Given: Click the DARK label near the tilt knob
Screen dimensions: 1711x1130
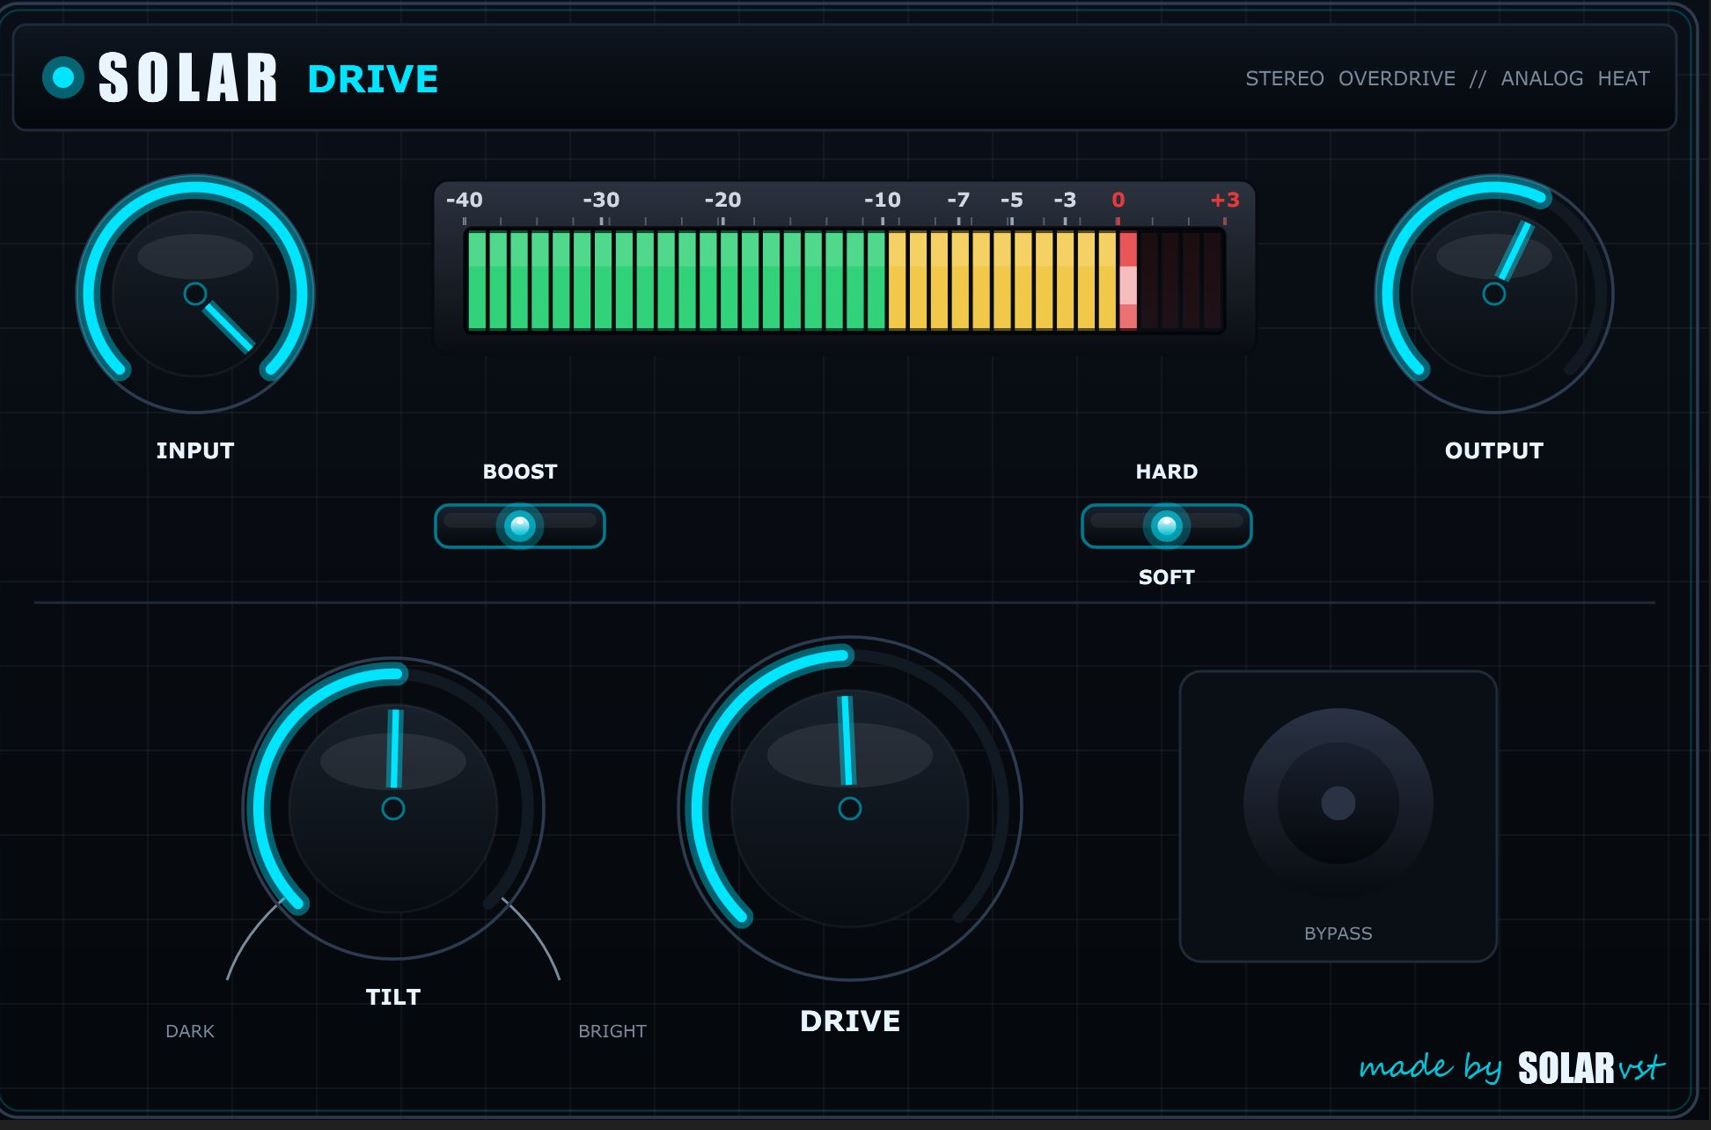Looking at the screenshot, I should click(x=190, y=1031).
